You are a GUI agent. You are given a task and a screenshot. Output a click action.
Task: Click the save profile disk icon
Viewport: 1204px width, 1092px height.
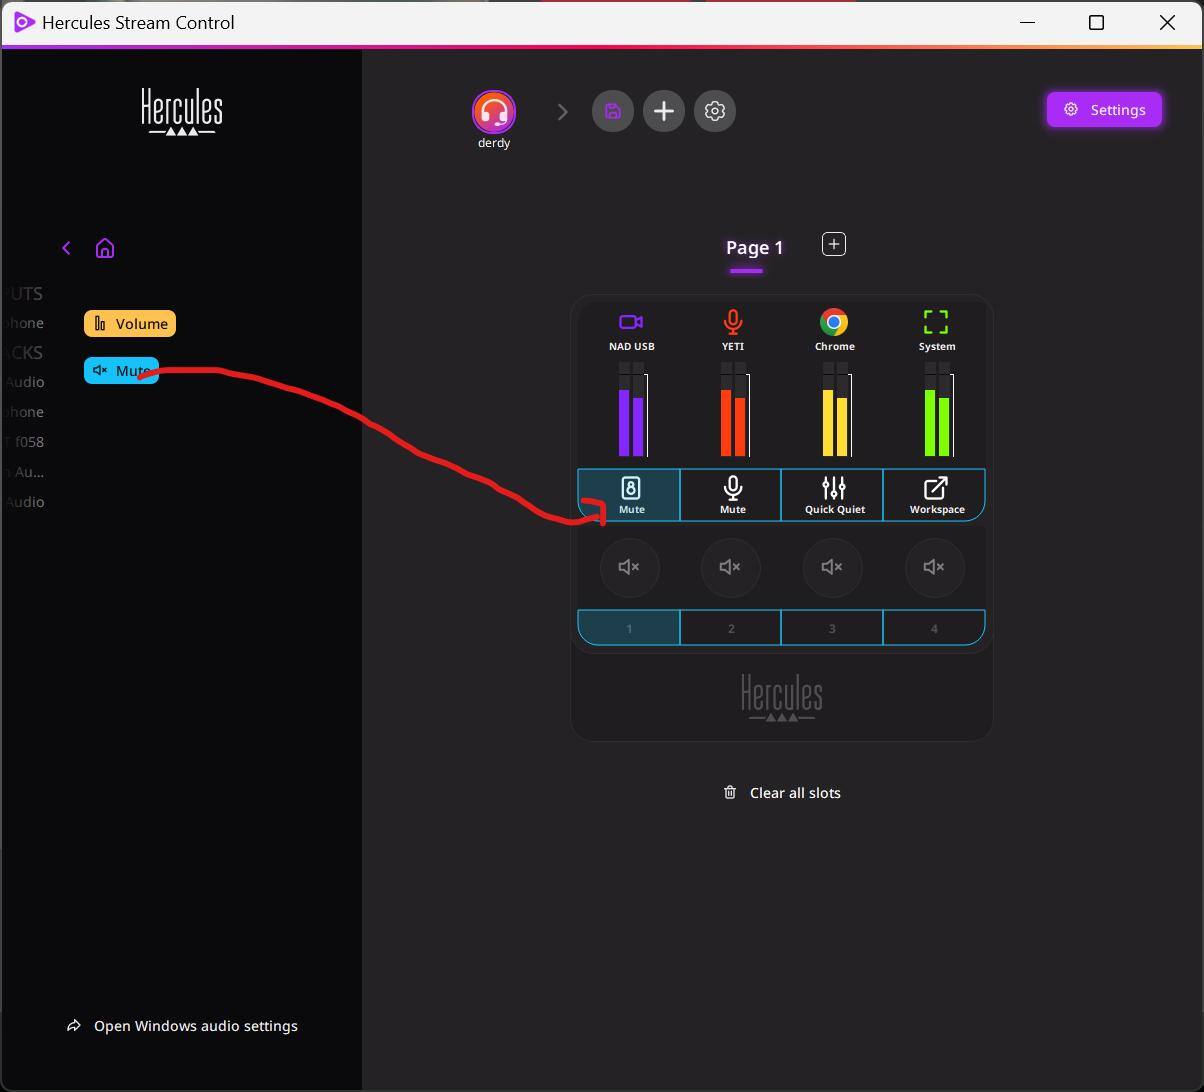tap(613, 111)
